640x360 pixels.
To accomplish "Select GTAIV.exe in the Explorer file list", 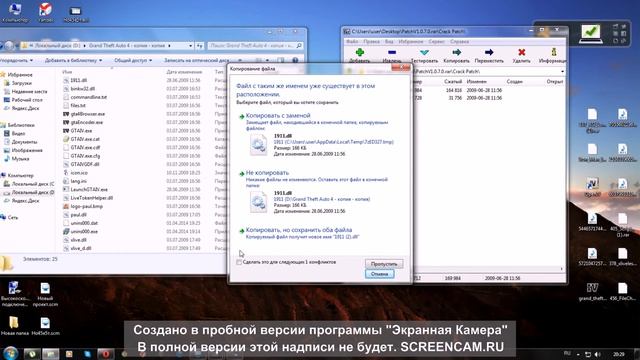I will [x=82, y=131].
